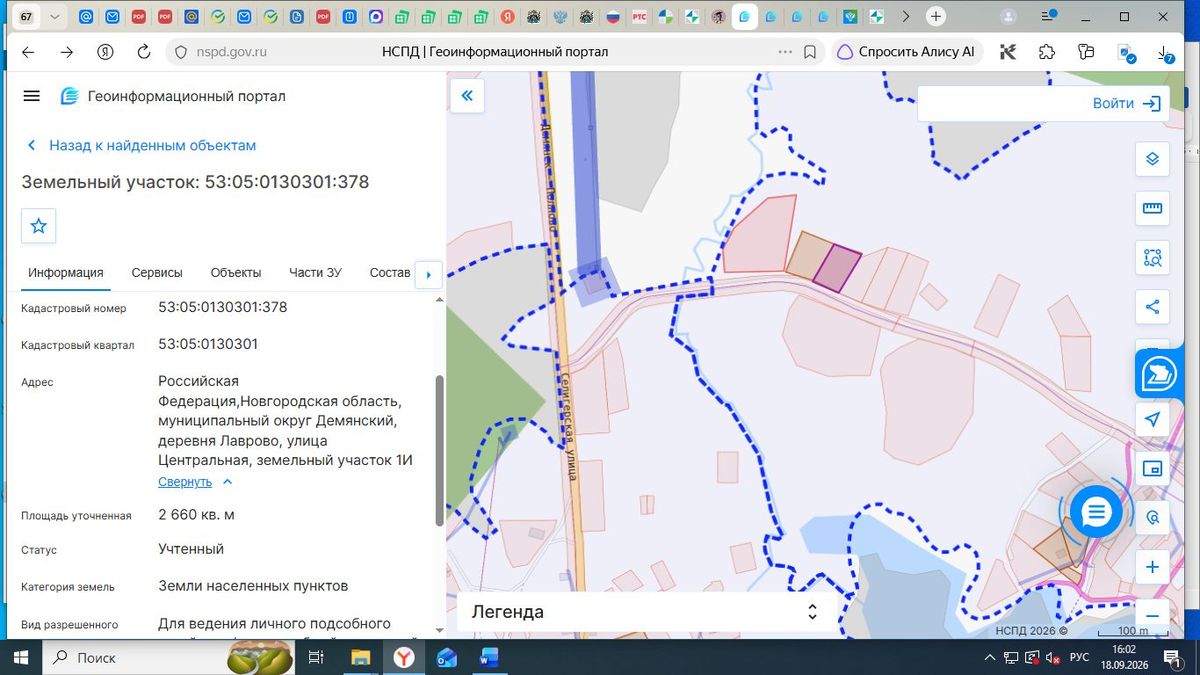
Task: Switch to the Информация tab
Action: [x=66, y=273]
